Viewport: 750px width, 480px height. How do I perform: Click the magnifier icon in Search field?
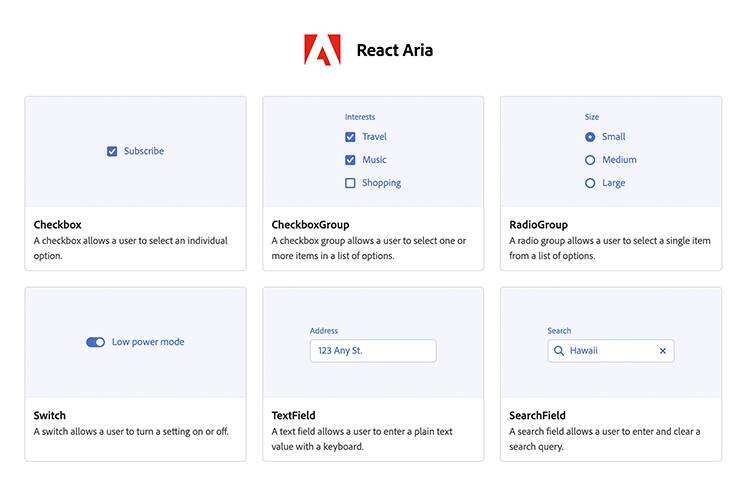tap(558, 351)
